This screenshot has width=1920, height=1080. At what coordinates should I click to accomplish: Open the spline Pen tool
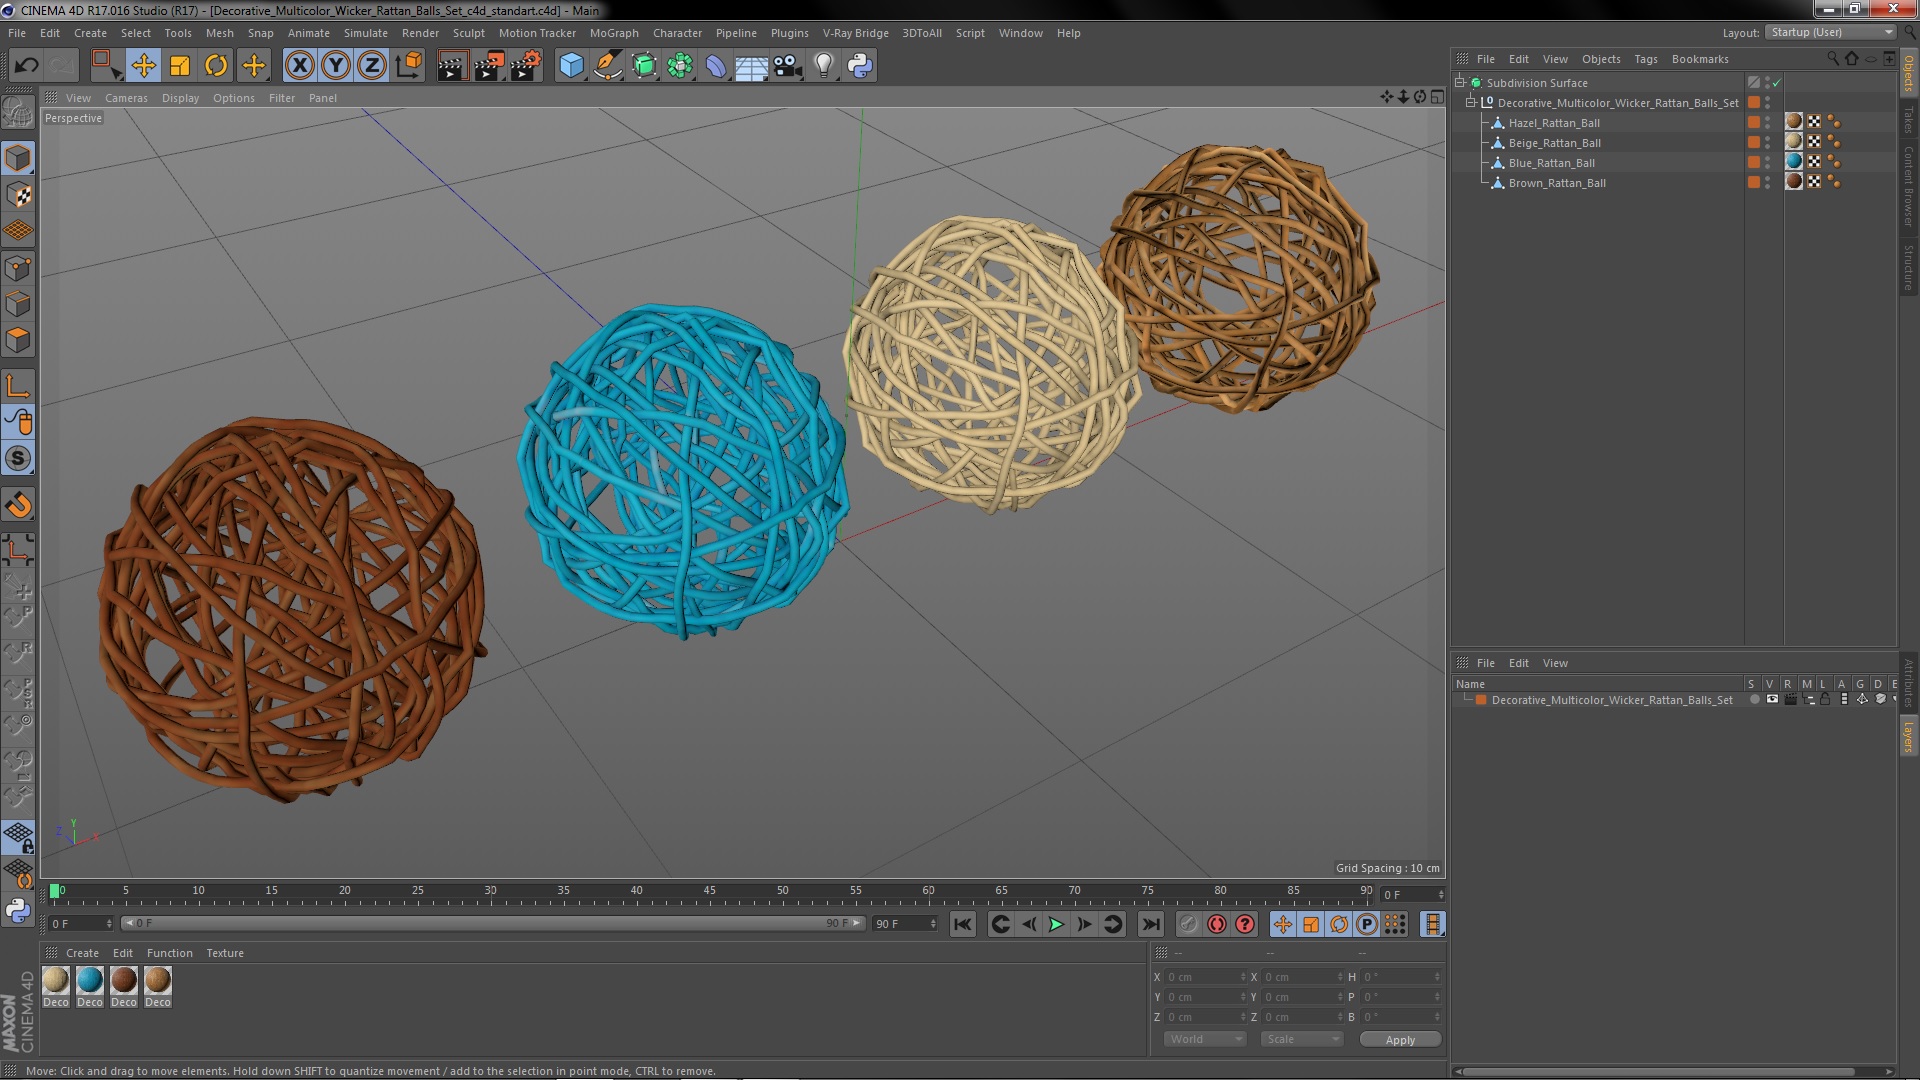pos(607,66)
